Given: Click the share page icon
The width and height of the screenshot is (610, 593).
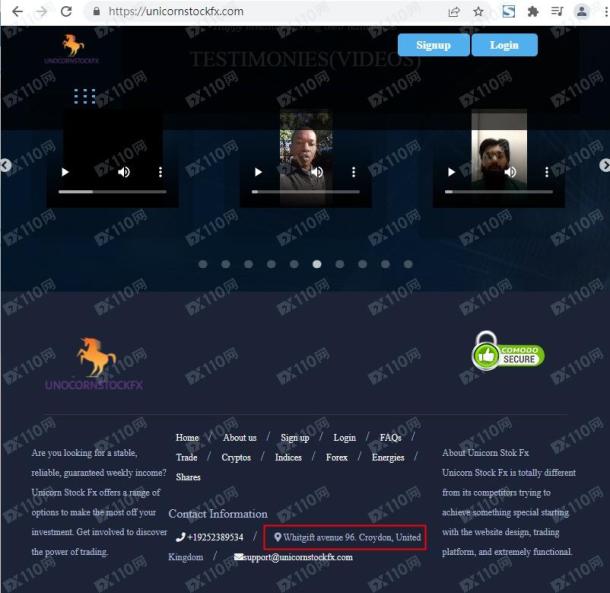Looking at the screenshot, I should [x=454, y=12].
